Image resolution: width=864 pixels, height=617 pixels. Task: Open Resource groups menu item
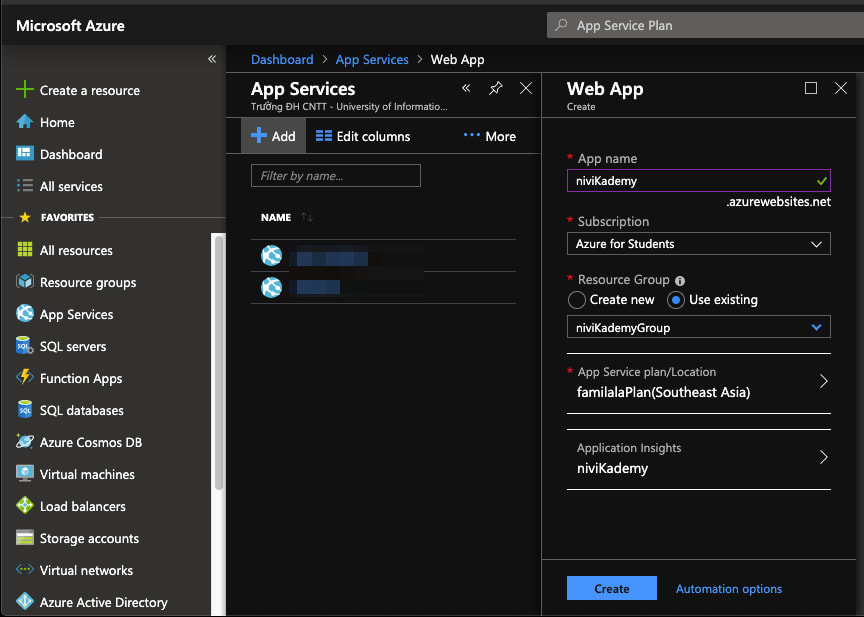click(x=88, y=282)
